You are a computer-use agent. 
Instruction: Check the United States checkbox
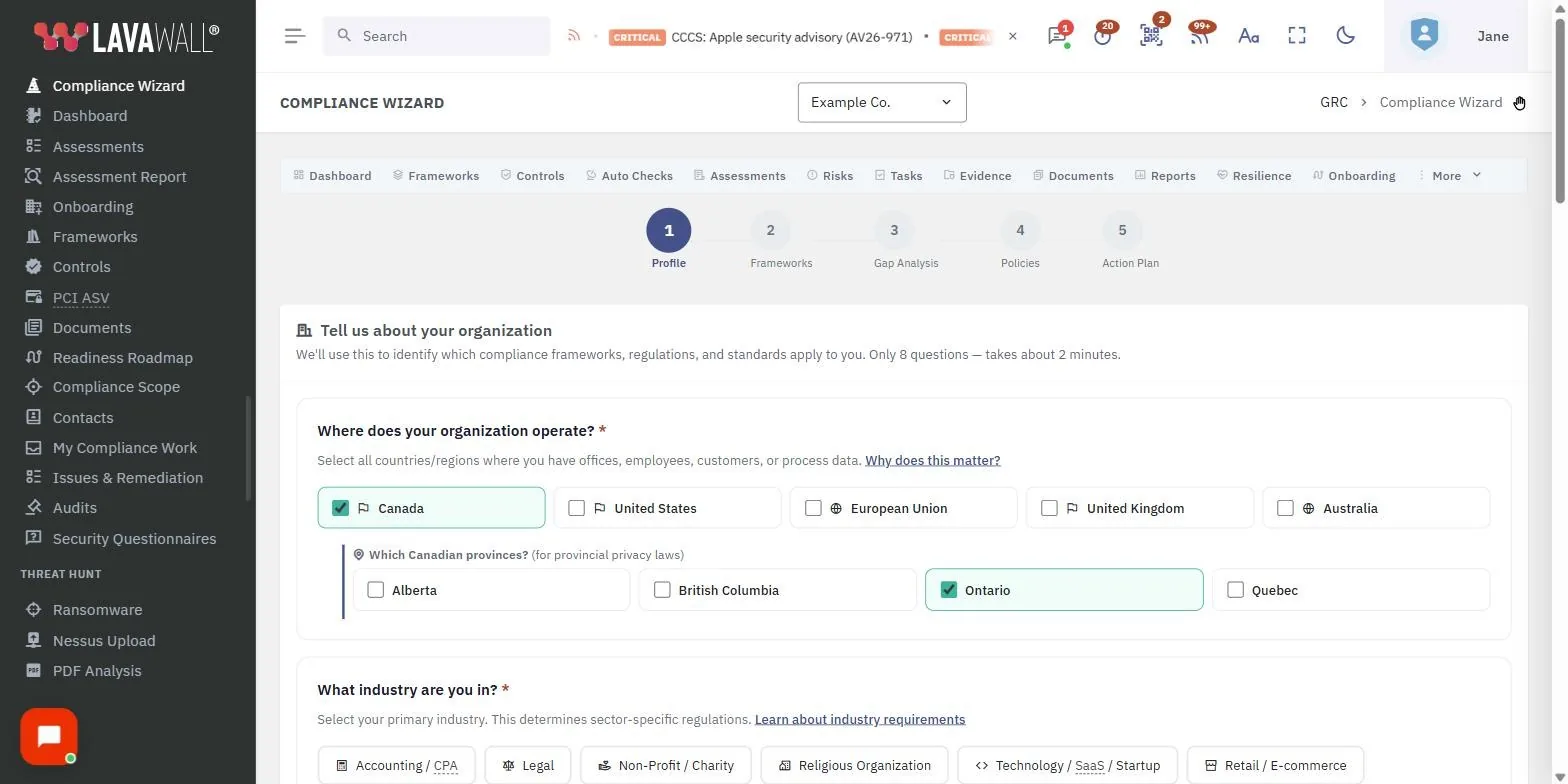[576, 508]
